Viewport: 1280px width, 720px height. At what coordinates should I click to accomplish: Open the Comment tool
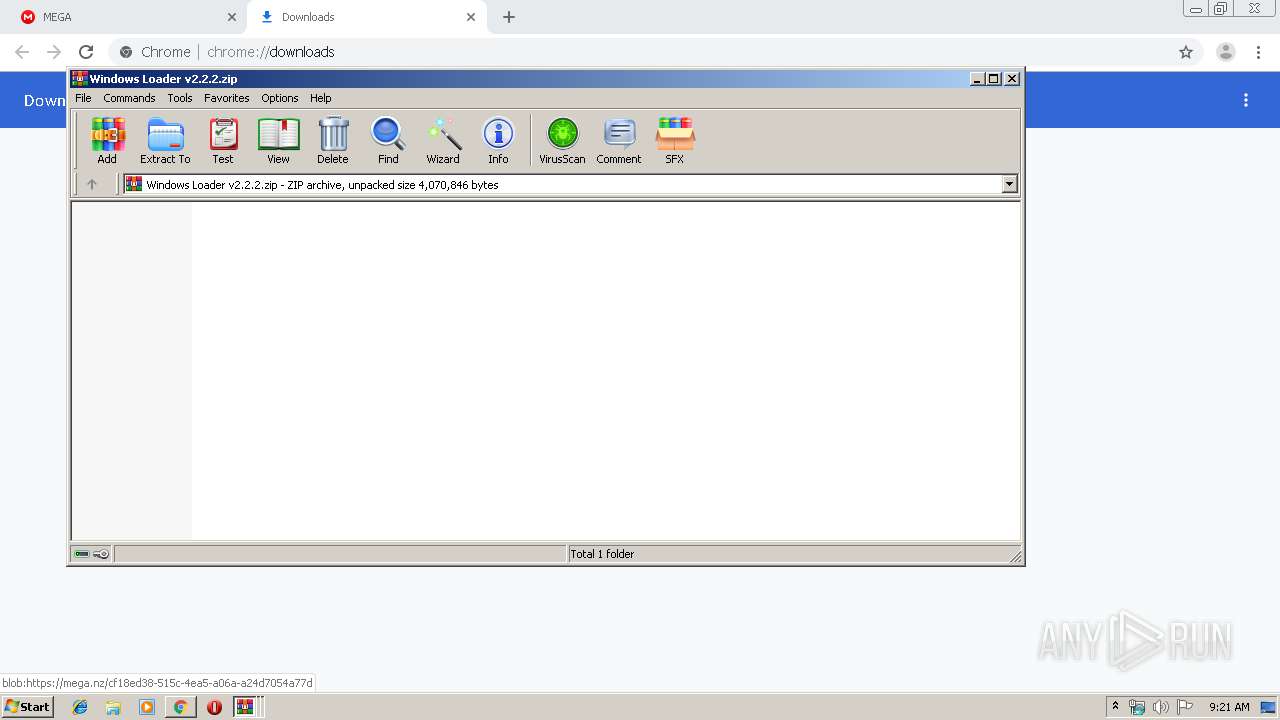coord(619,140)
